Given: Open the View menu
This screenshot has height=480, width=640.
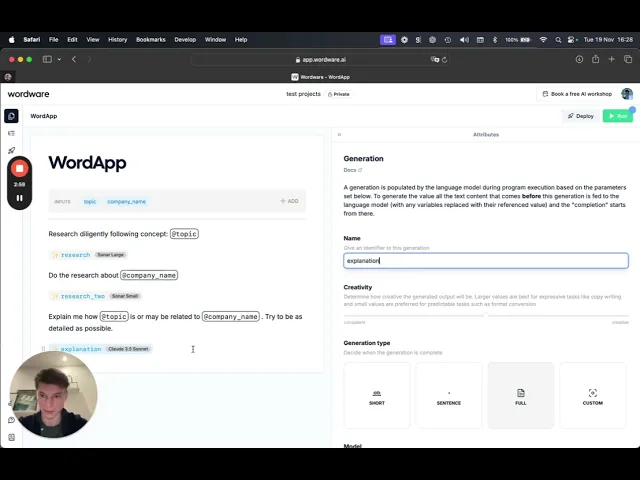Looking at the screenshot, I should [x=93, y=40].
